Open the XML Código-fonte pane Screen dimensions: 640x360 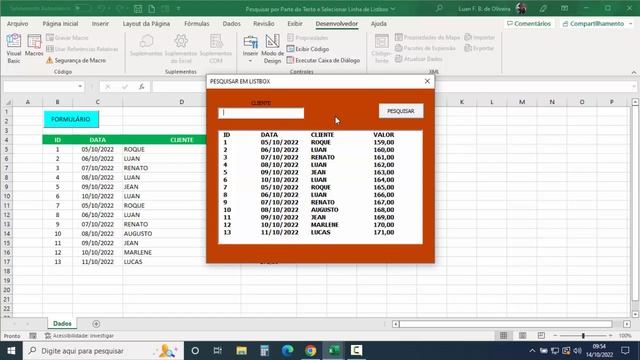tap(381, 49)
